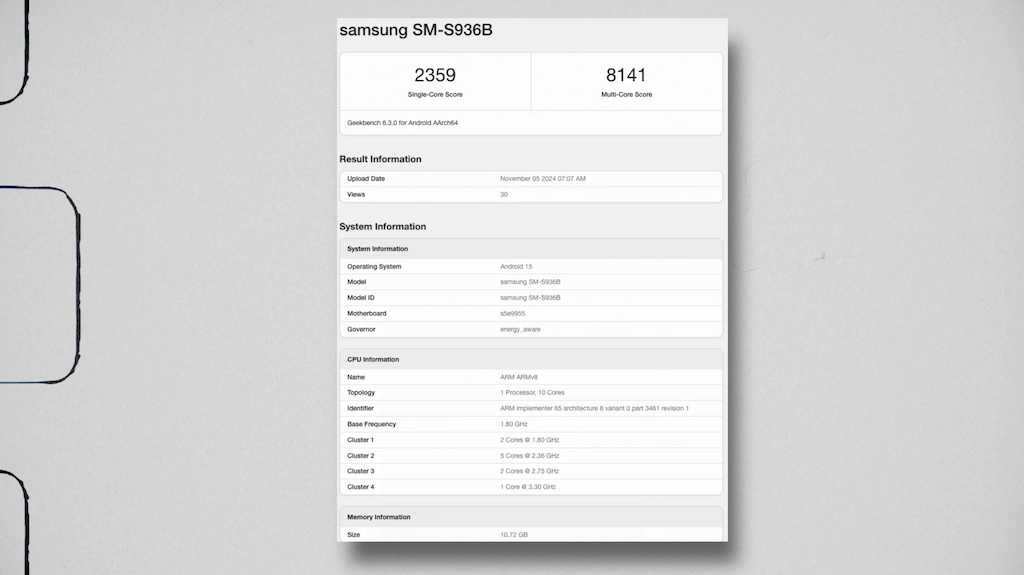
Task: Click the CPU Name label
Action: tap(356, 377)
